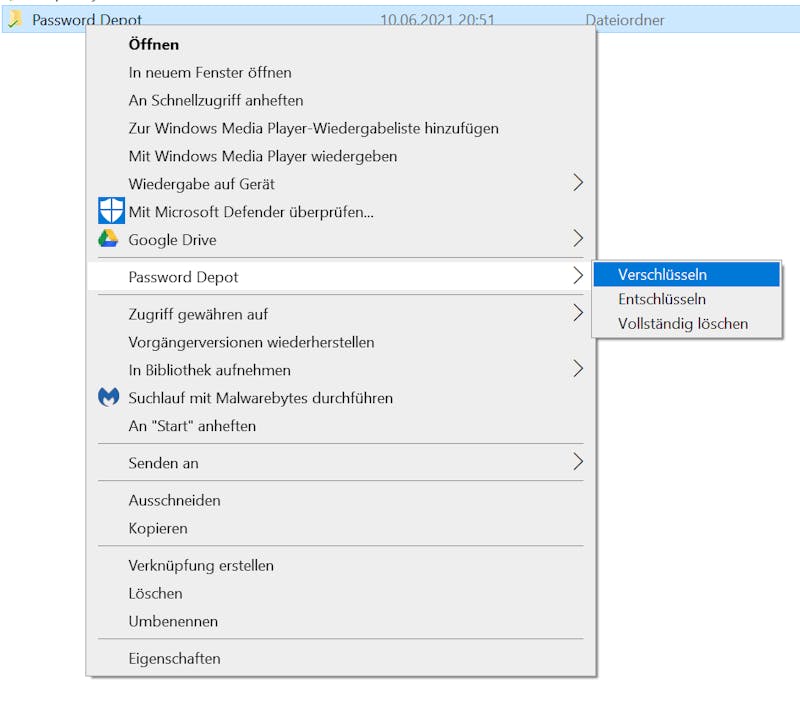Open the Senden an entry
This screenshot has height=701, width=800.
tap(341, 463)
